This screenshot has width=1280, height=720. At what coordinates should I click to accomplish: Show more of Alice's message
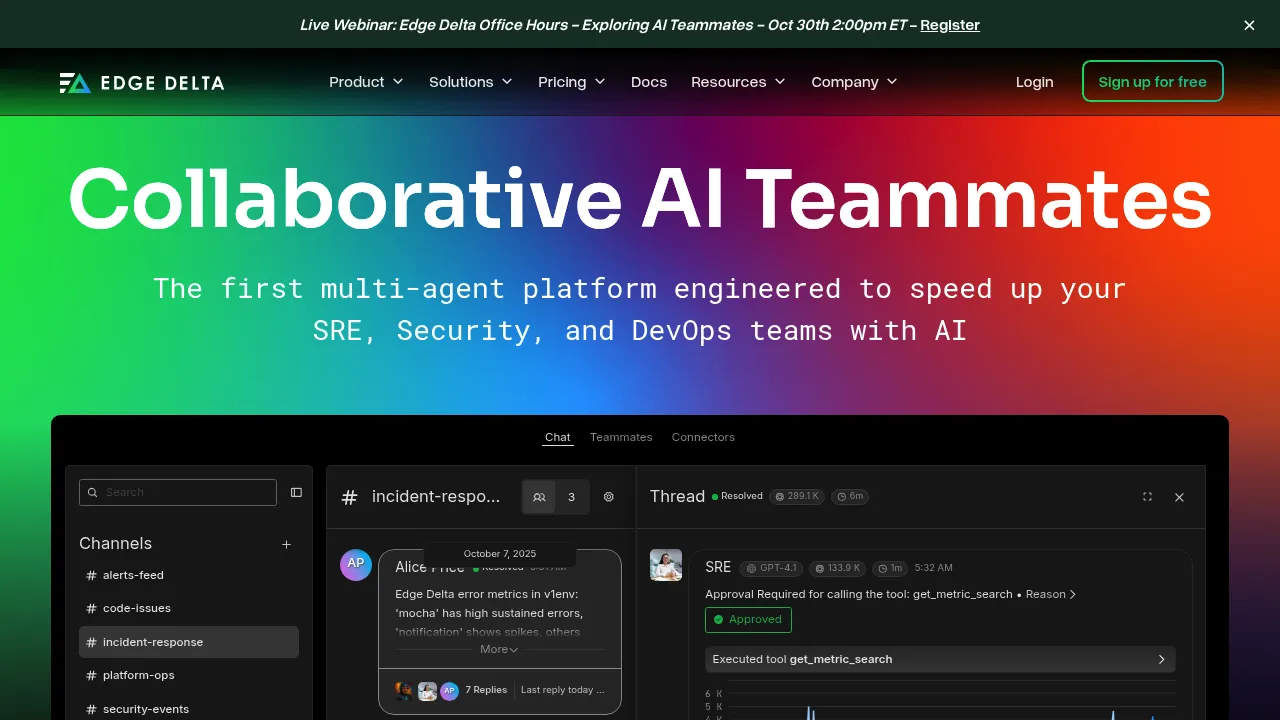pyautogui.click(x=499, y=649)
